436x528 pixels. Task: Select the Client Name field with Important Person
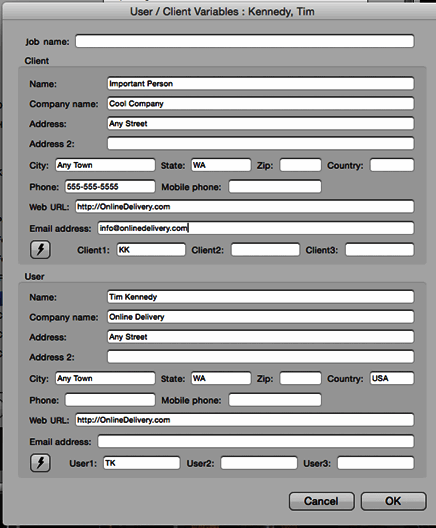tap(261, 84)
